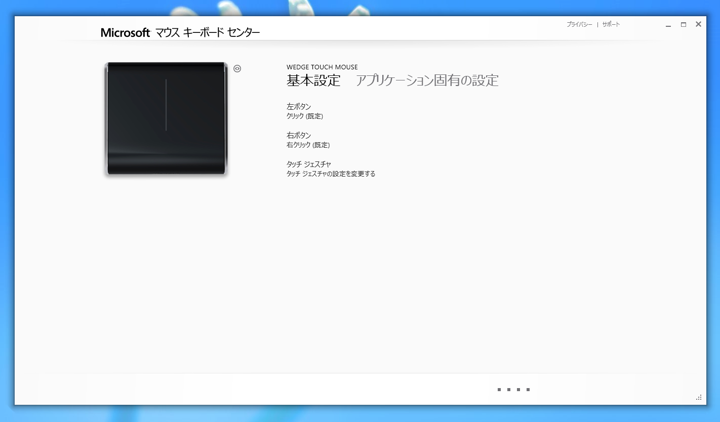Open the 基本設定 tab
Image resolution: width=720 pixels, height=422 pixels.
[x=313, y=80]
